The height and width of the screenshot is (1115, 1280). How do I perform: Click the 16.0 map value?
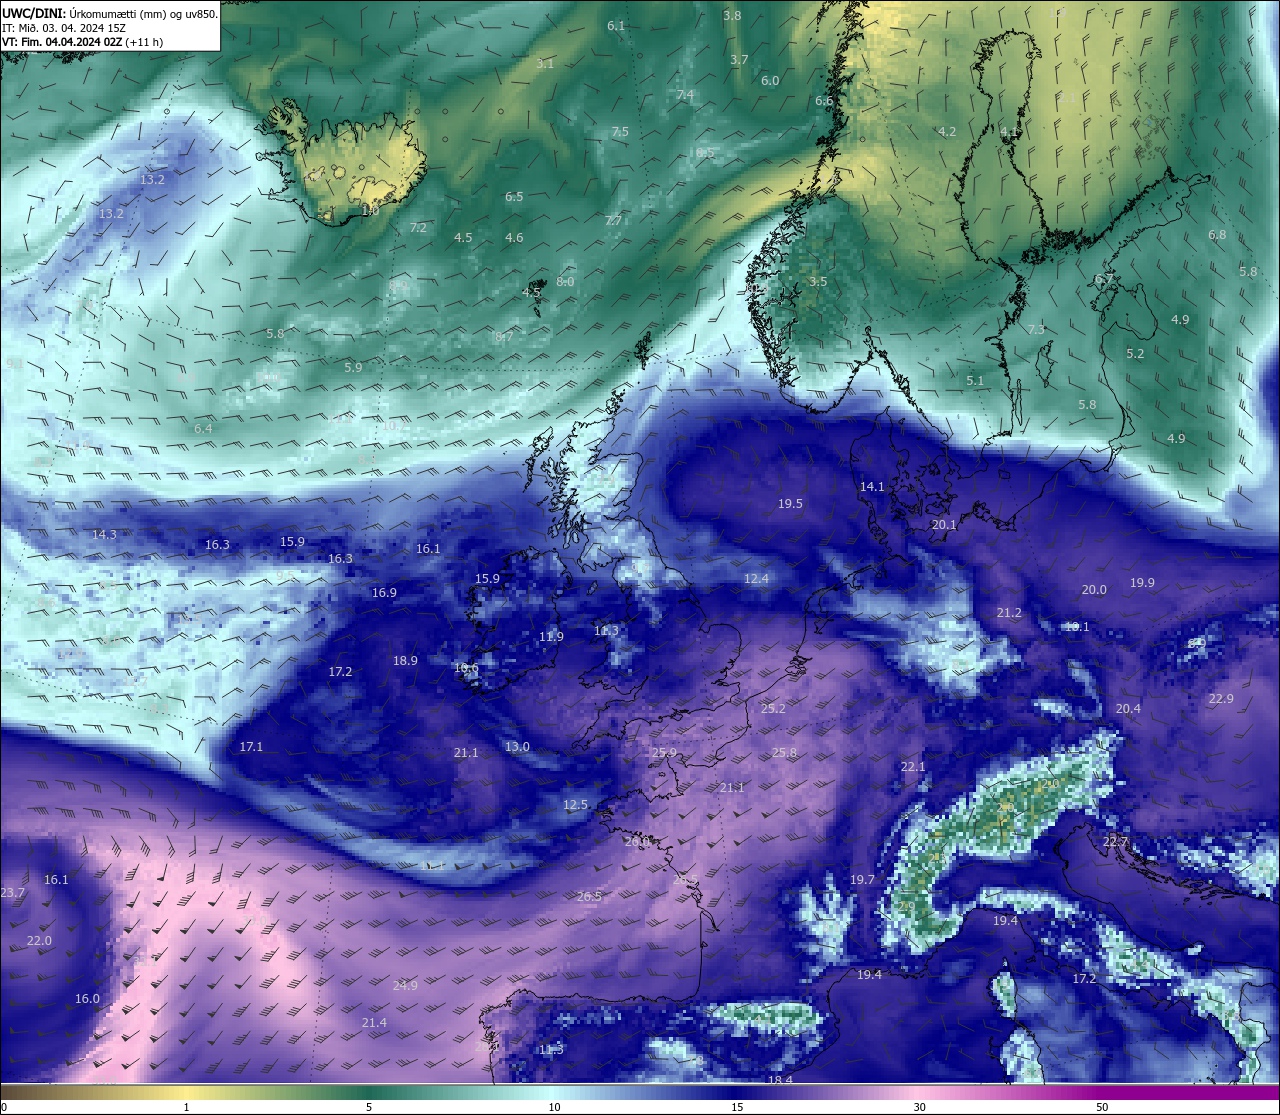pyautogui.click(x=87, y=998)
